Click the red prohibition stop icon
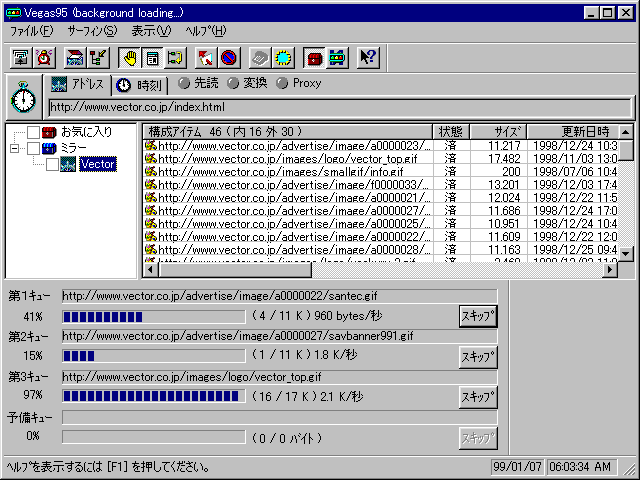Screen dimensions: 640x480 tap(229, 58)
